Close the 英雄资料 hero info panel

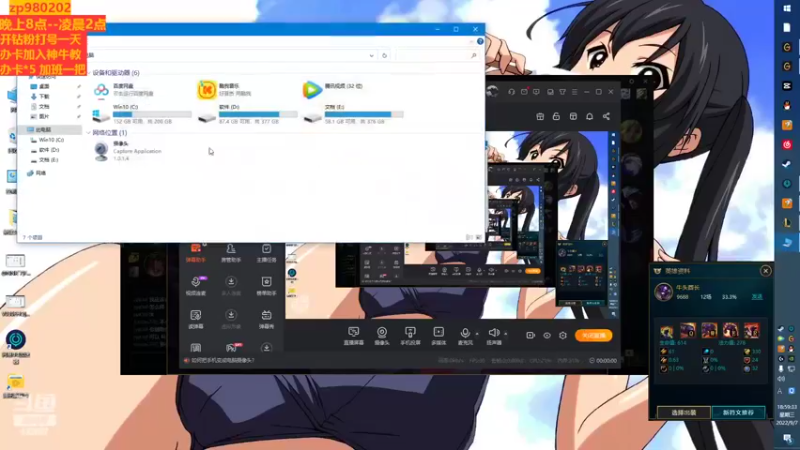coord(765,271)
